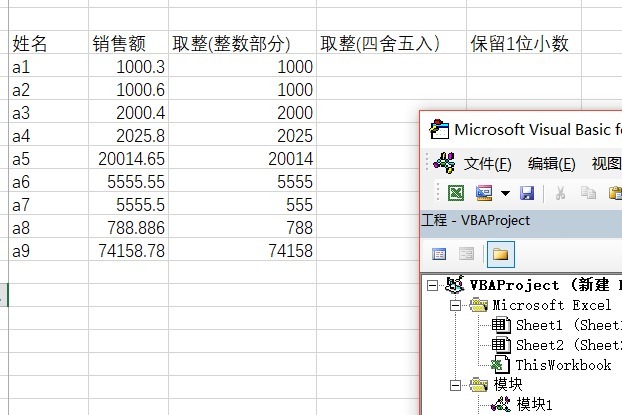Select the empty one-decimal cell in a2 row
This screenshot has width=622, height=415.
pos(524,88)
